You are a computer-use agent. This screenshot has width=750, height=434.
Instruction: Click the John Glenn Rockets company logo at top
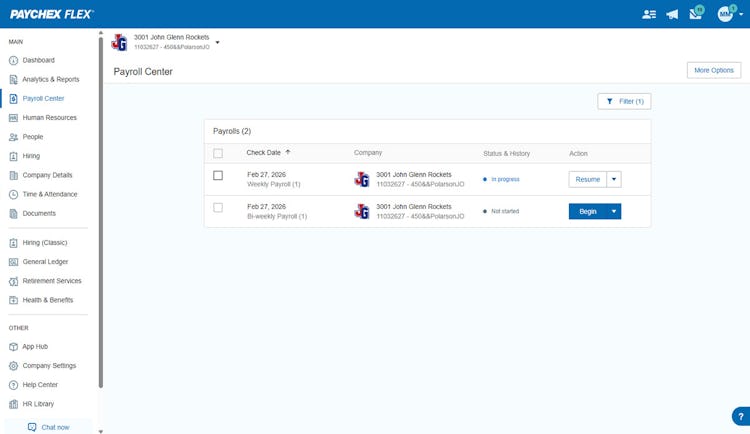click(119, 42)
